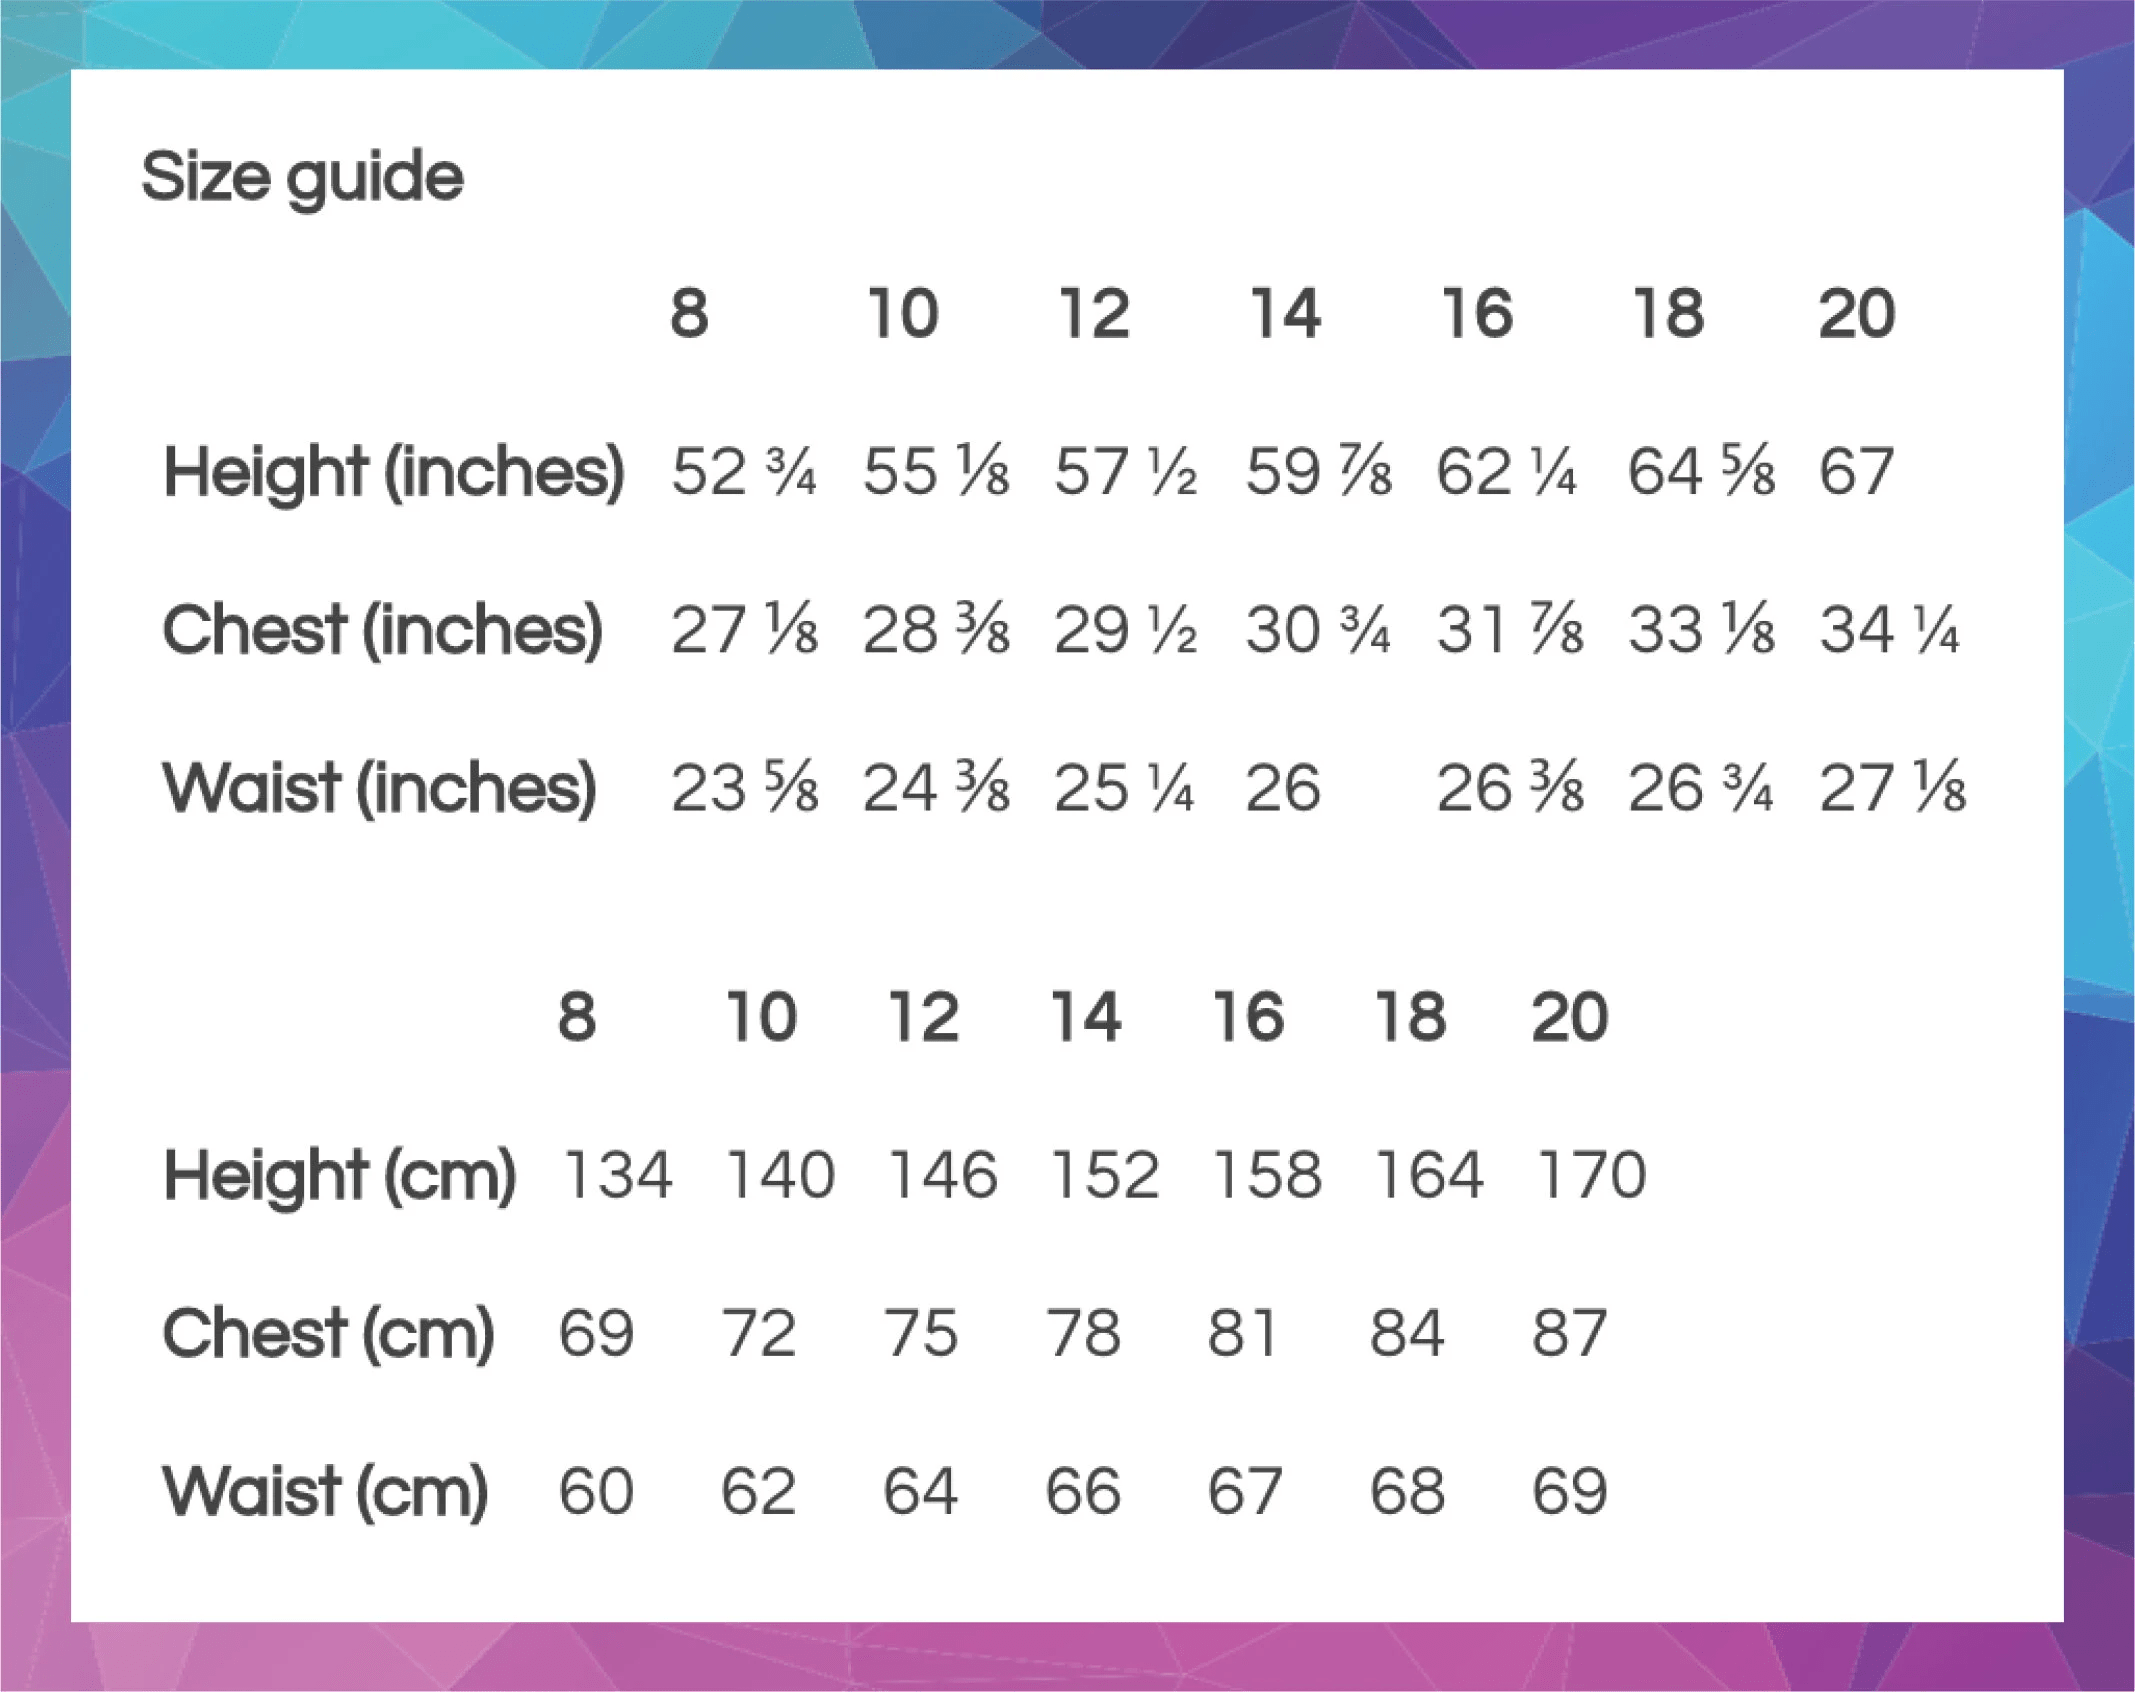
Task: Select height value 67 in inches table
Action: 1856,471
